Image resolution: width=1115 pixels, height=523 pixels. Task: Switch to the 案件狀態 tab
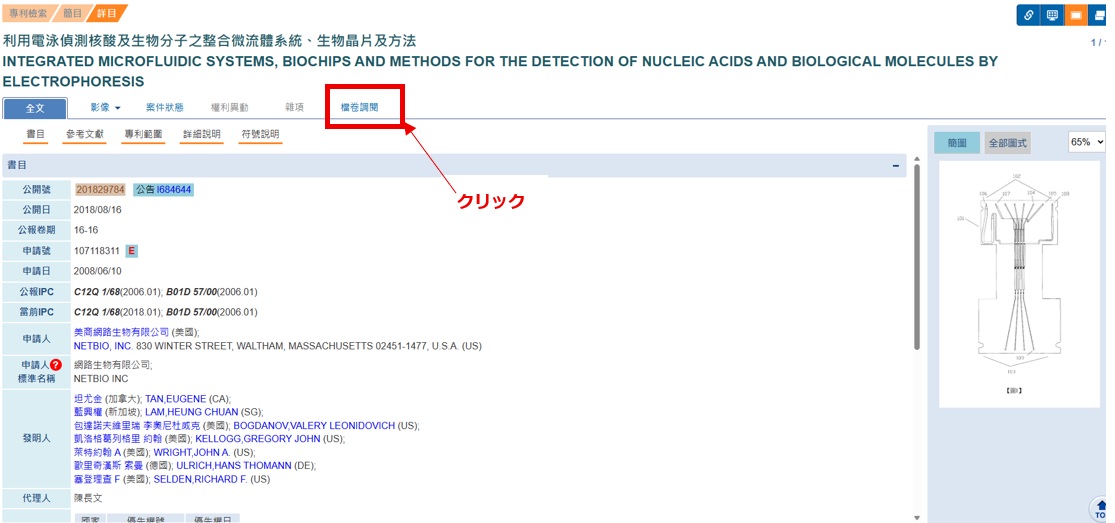[x=165, y=107]
